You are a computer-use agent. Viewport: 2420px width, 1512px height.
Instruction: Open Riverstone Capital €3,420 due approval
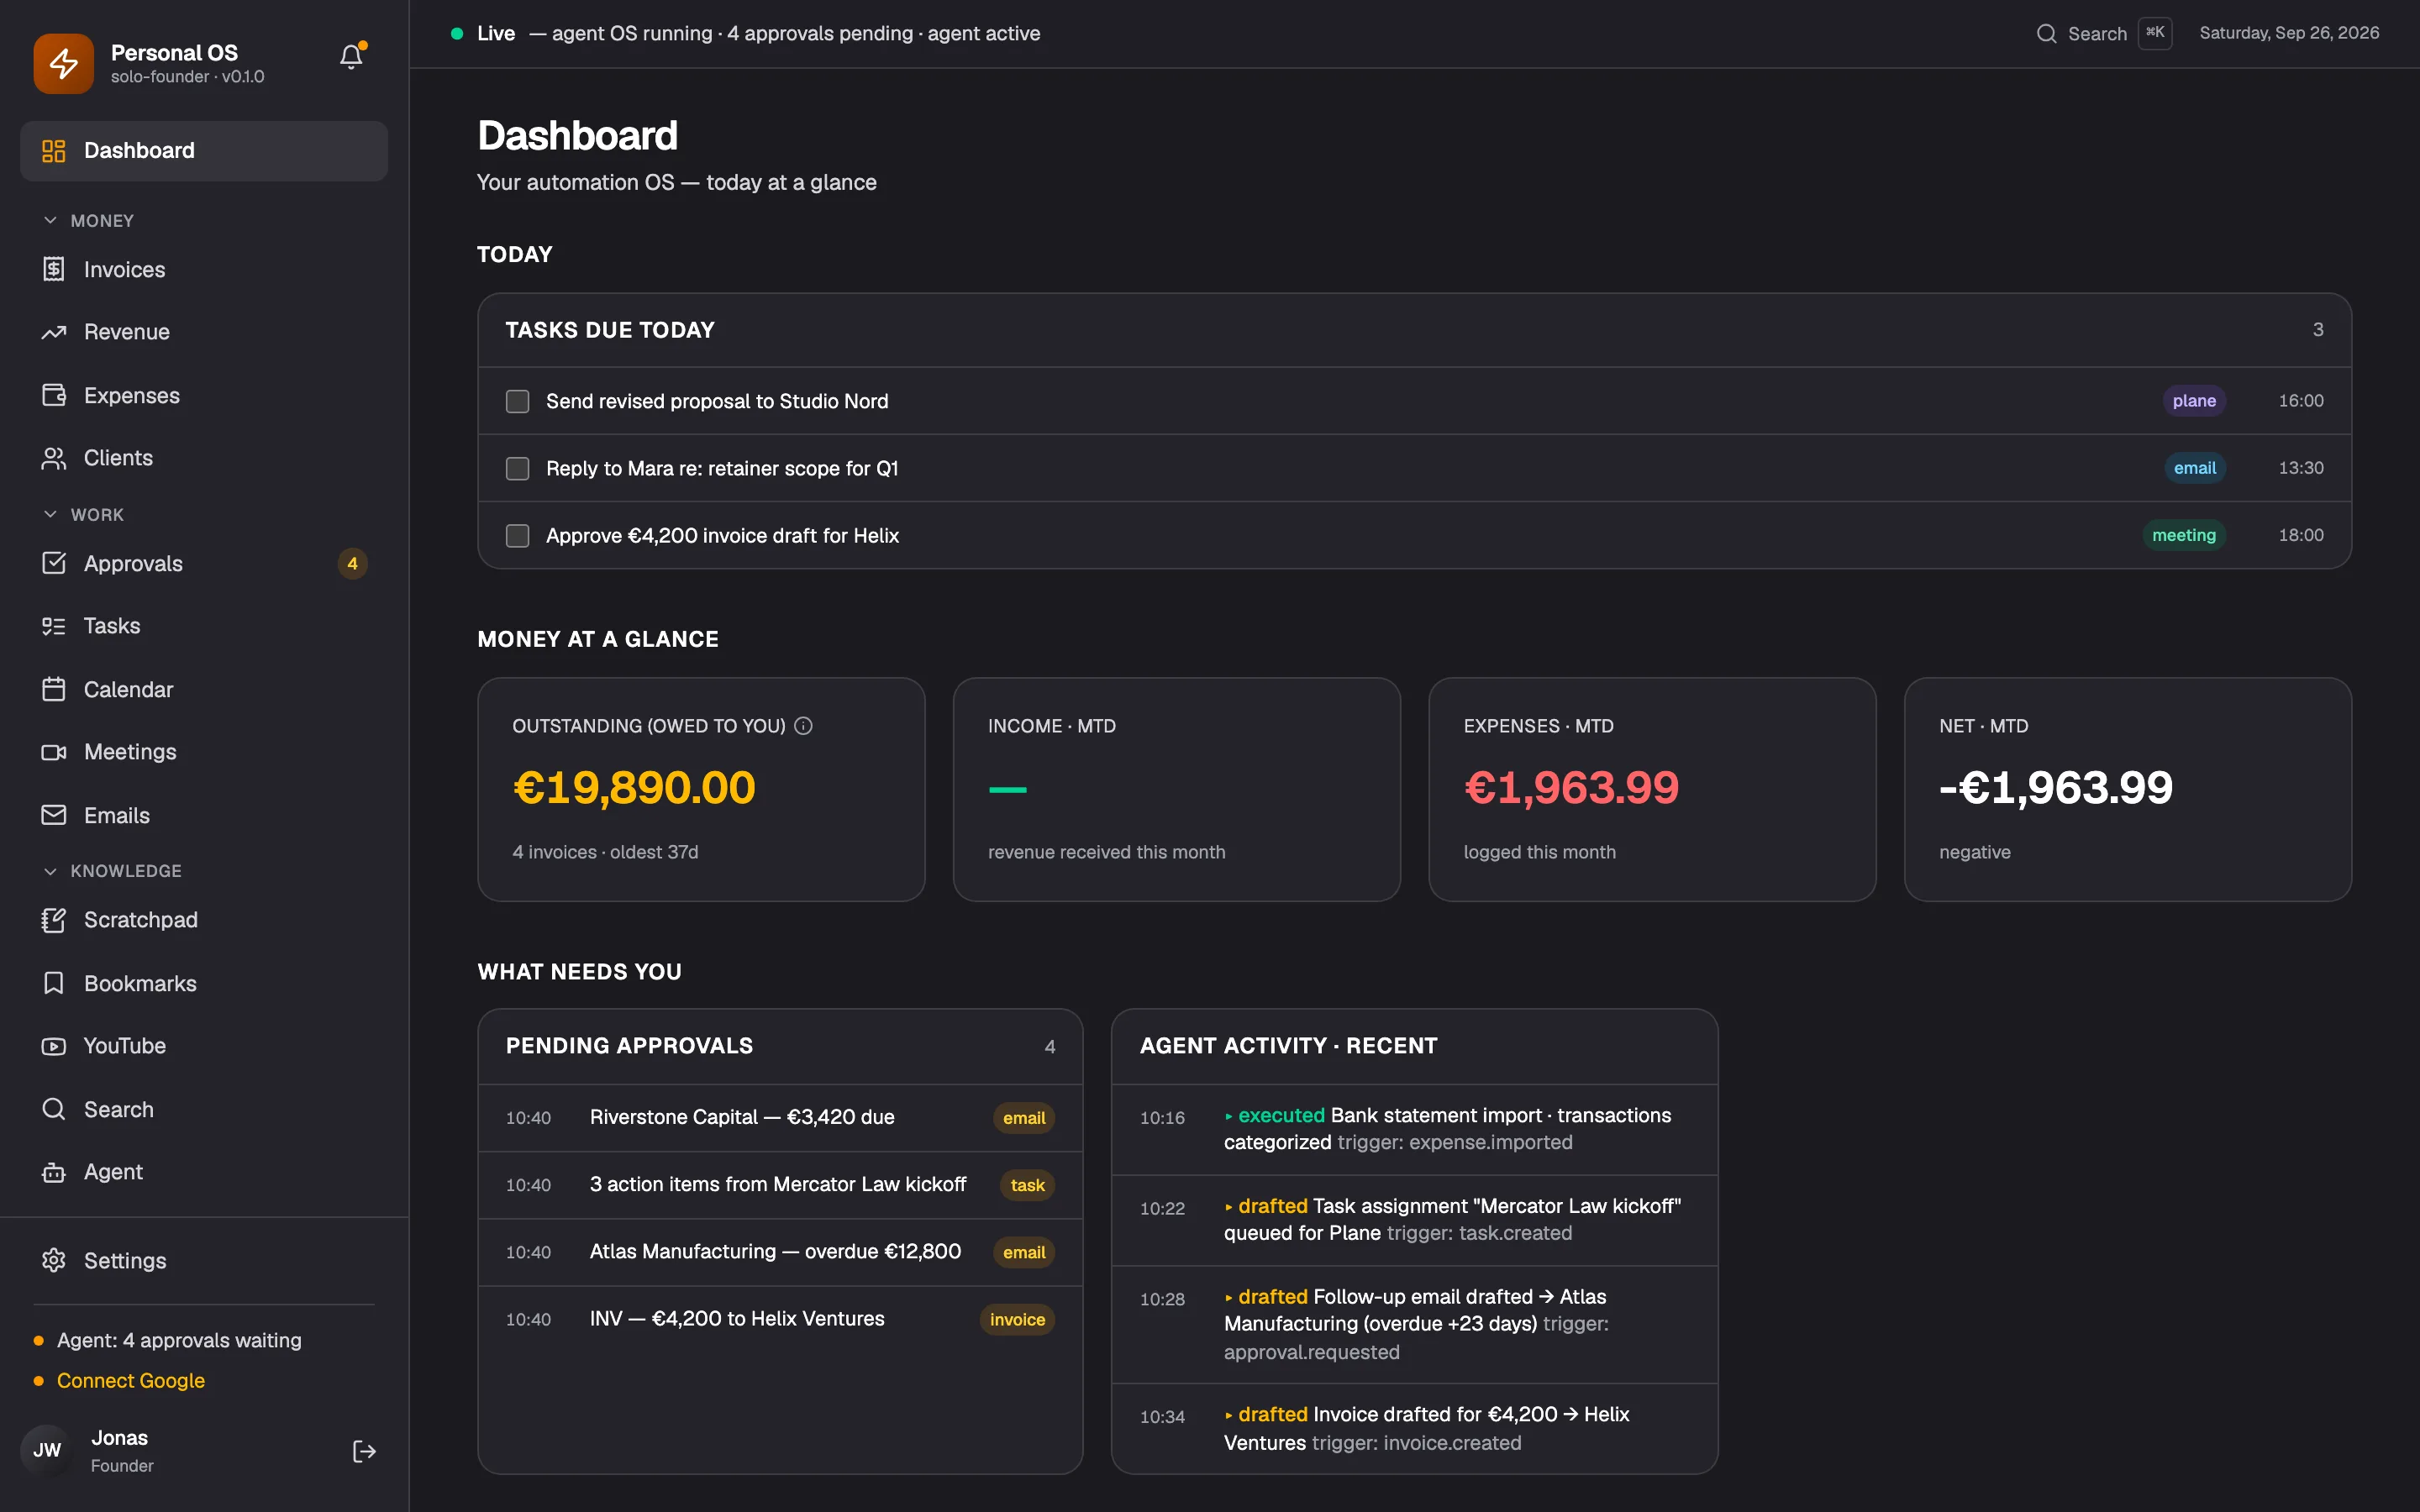point(780,1117)
